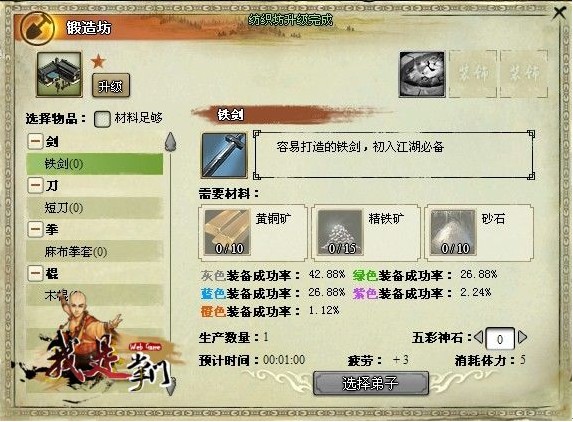This screenshot has height=422, width=573.
Task: Select the 砂石 material icon
Action: [x=453, y=232]
